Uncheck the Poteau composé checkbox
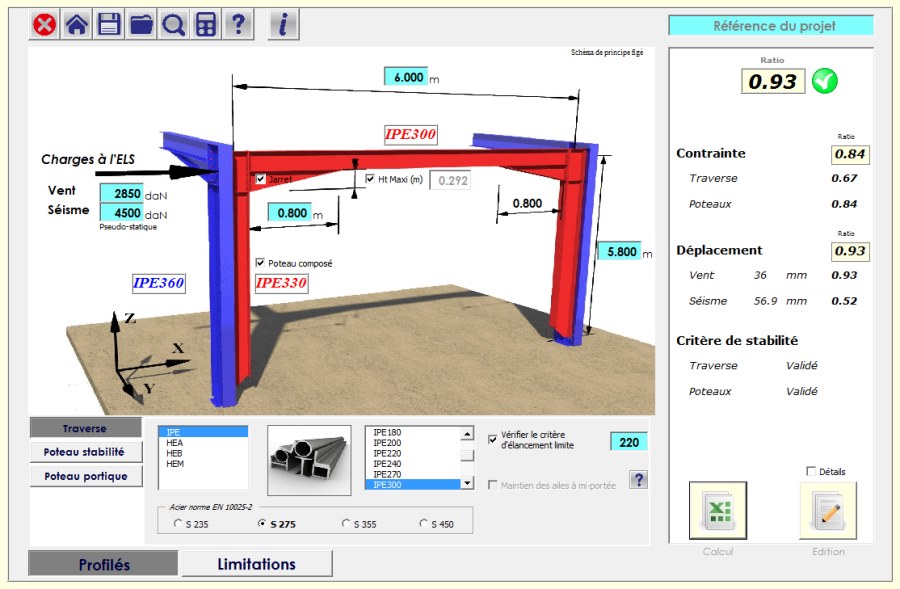The height and width of the screenshot is (589, 900). pyautogui.click(x=261, y=264)
